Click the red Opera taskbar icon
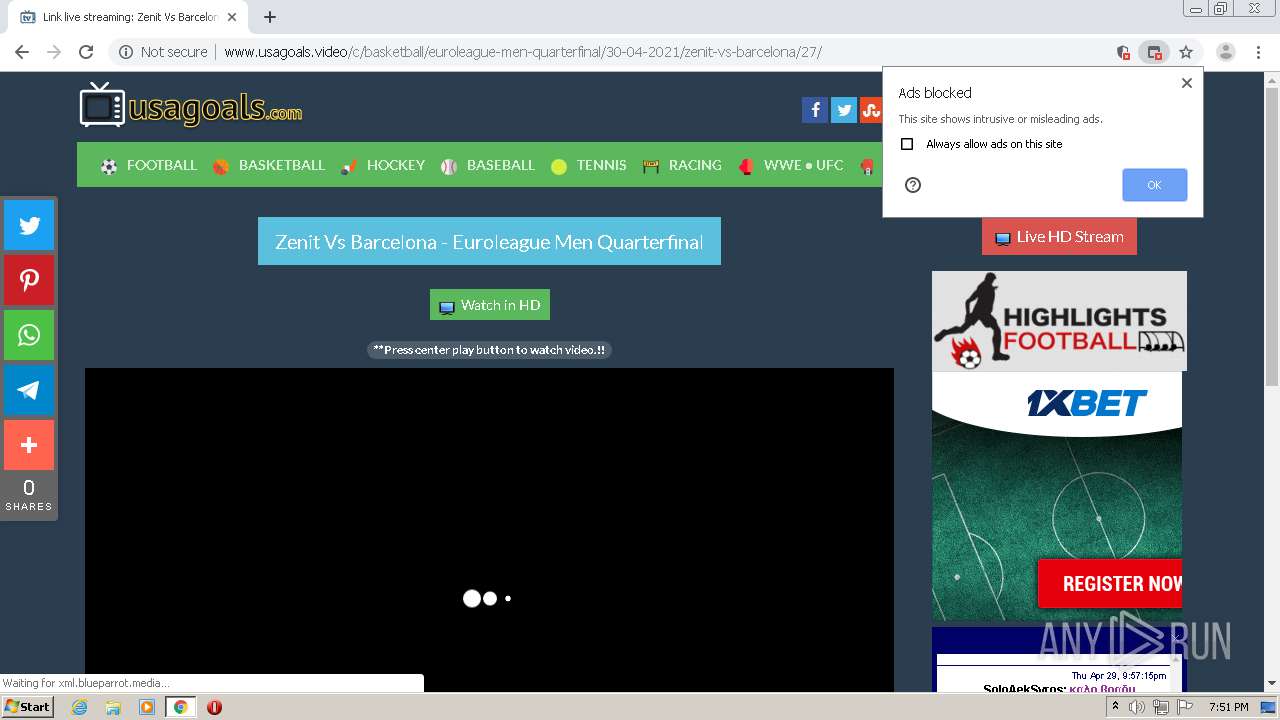The image size is (1280, 720). 214,707
